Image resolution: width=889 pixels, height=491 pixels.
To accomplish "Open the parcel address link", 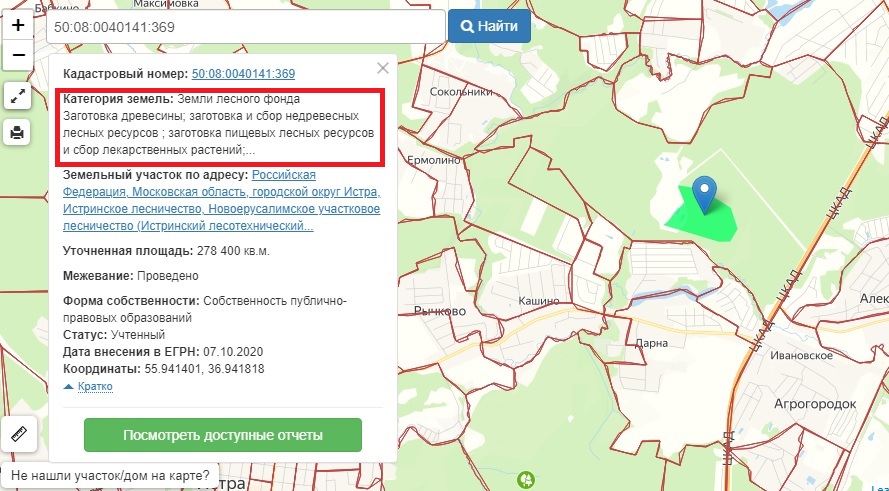I will click(x=222, y=200).
